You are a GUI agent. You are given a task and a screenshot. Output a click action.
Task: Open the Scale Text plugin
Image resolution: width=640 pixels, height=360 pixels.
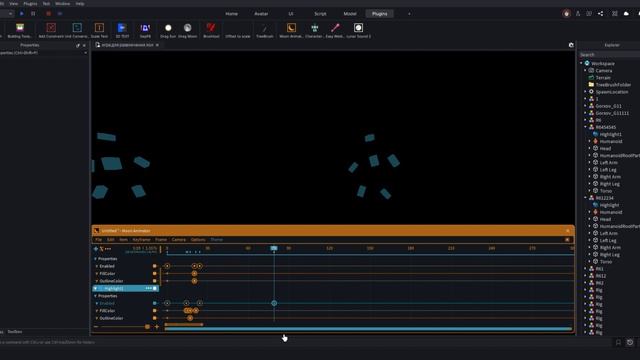99,30
